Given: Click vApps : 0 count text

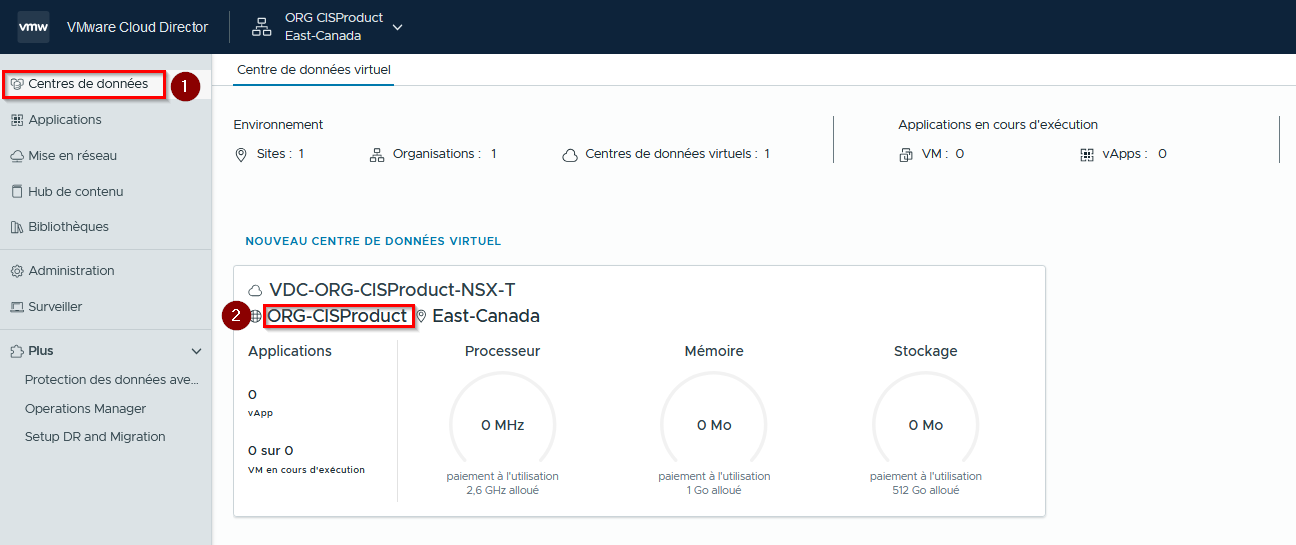Looking at the screenshot, I should 1135,154.
